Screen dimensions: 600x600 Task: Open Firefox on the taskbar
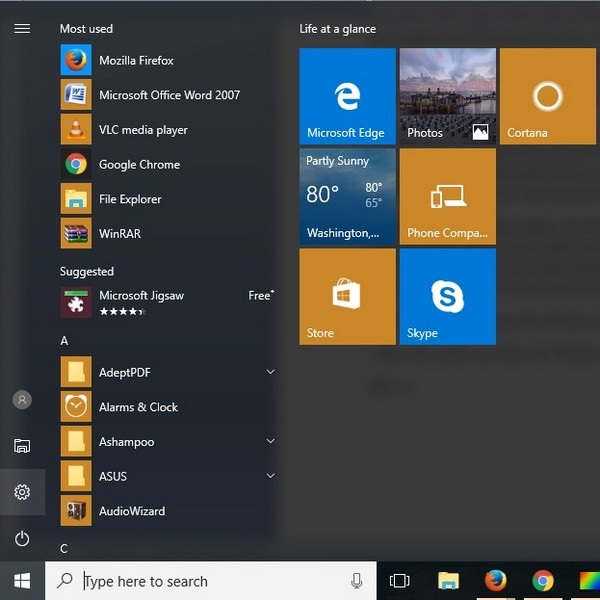[496, 580]
